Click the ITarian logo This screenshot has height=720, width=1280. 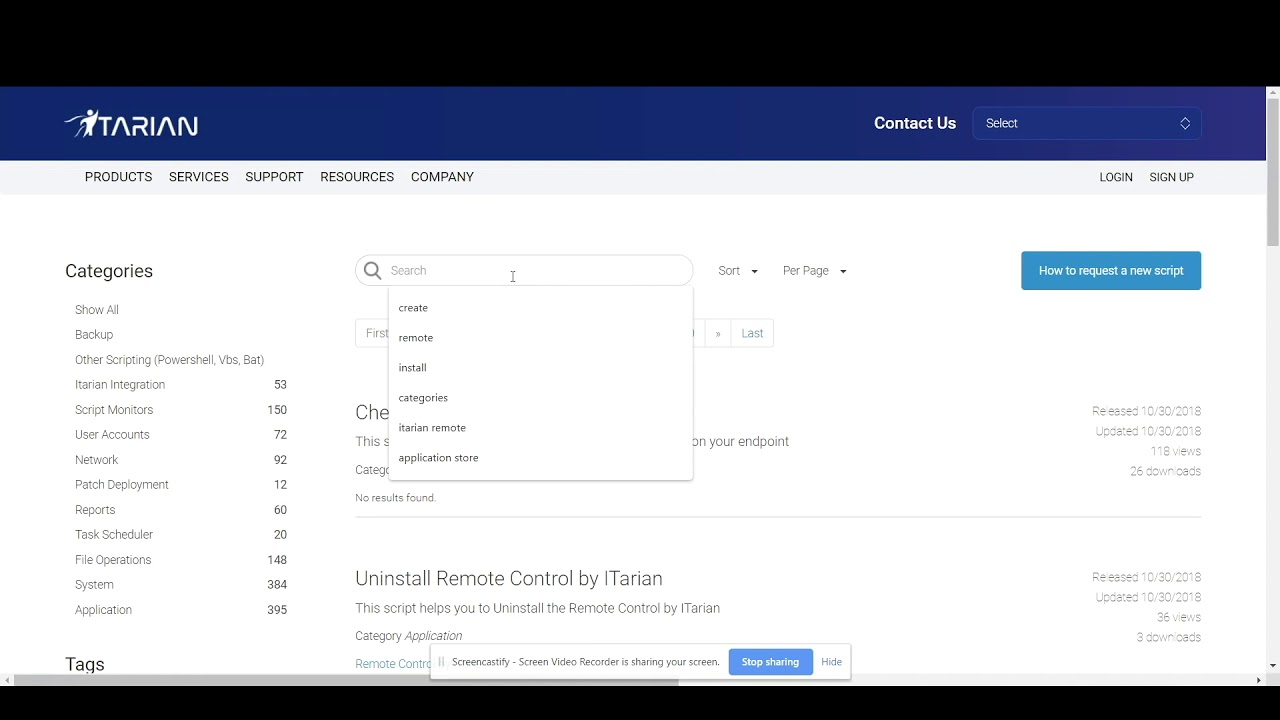tap(131, 123)
